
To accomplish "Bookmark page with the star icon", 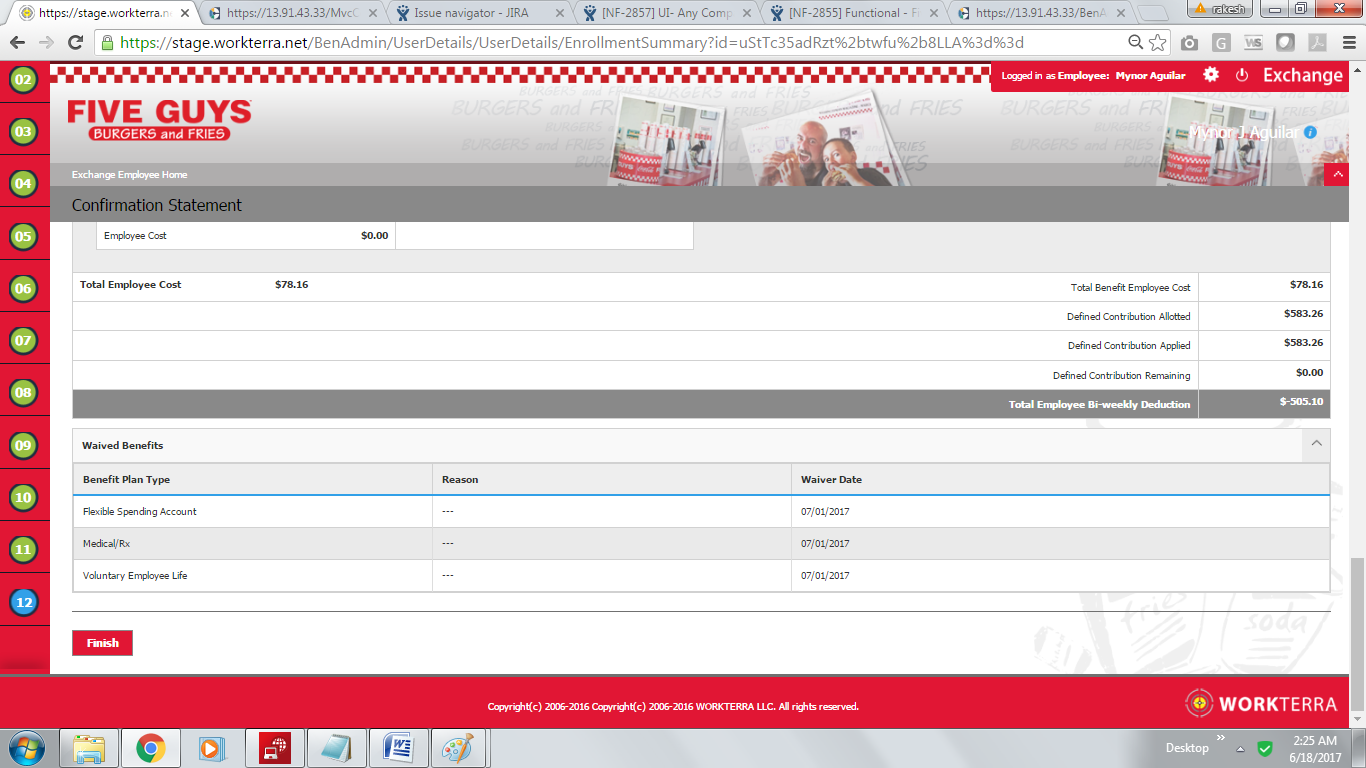I will (1157, 43).
